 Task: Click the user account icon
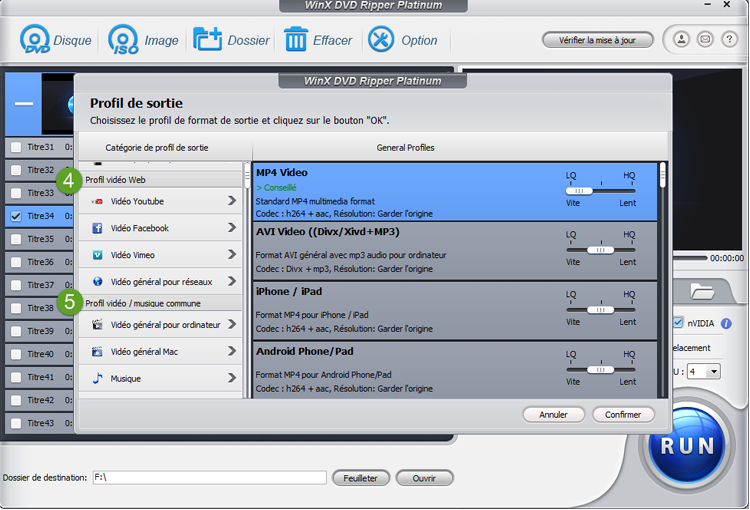[x=681, y=40]
